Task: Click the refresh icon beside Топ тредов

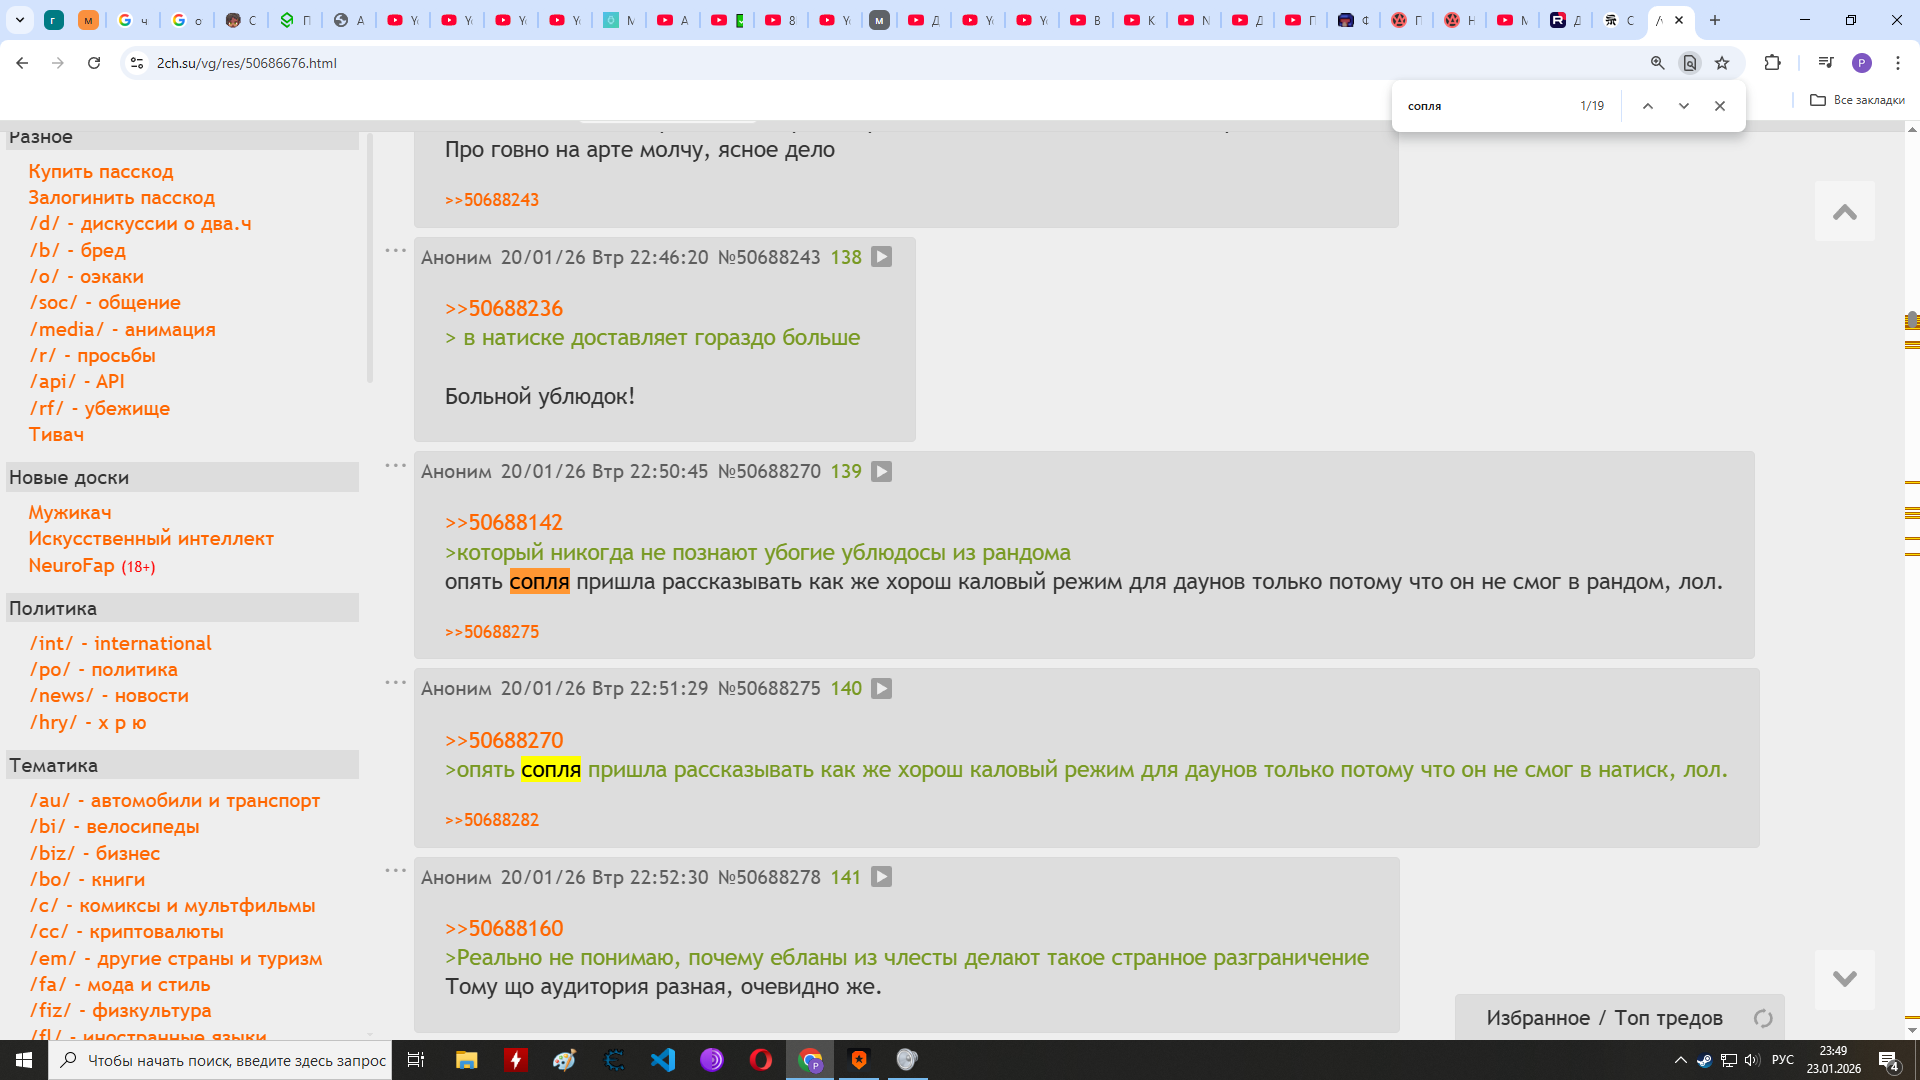Action: (x=1763, y=1018)
